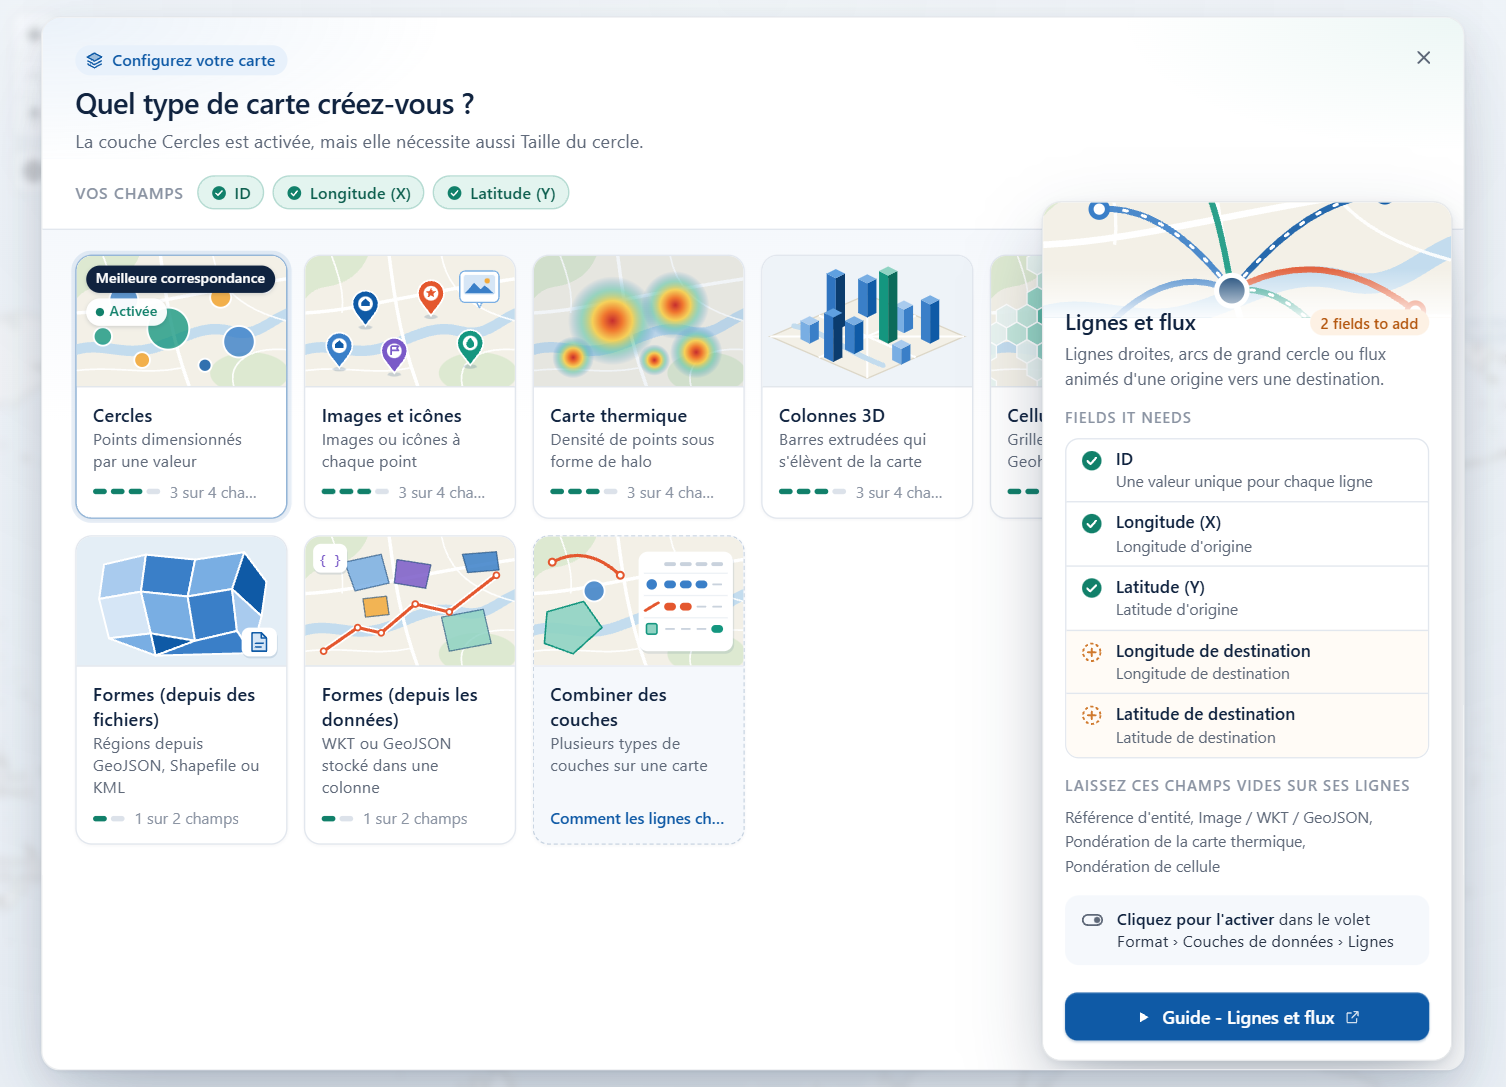Click Carte thermique progress indicator 3 sur 4

click(x=632, y=492)
